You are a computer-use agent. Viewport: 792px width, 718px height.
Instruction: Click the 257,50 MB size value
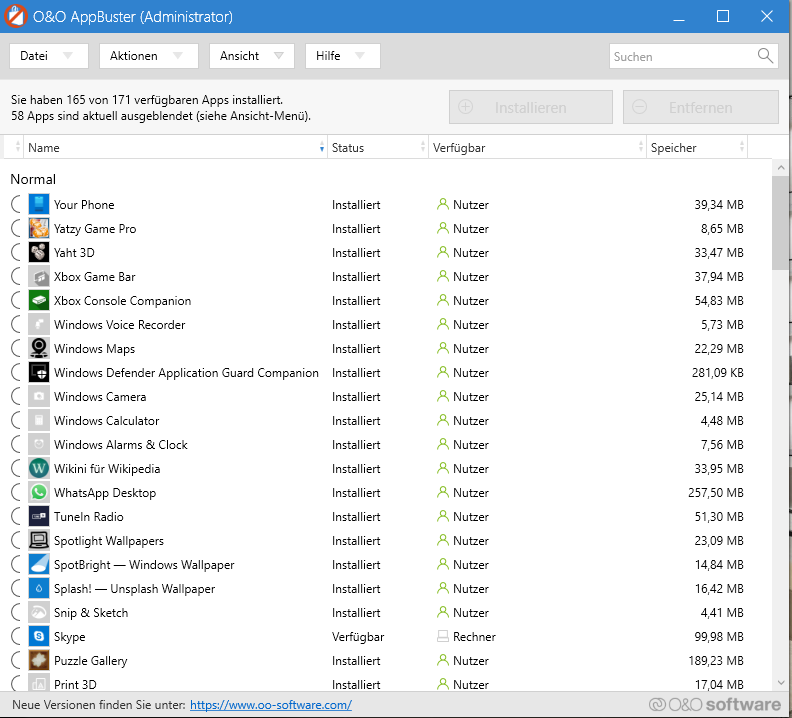(x=716, y=493)
